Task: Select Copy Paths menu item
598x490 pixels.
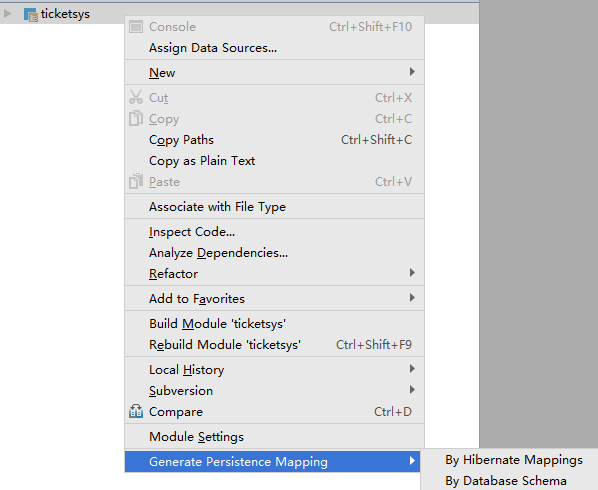Action: (x=274, y=140)
